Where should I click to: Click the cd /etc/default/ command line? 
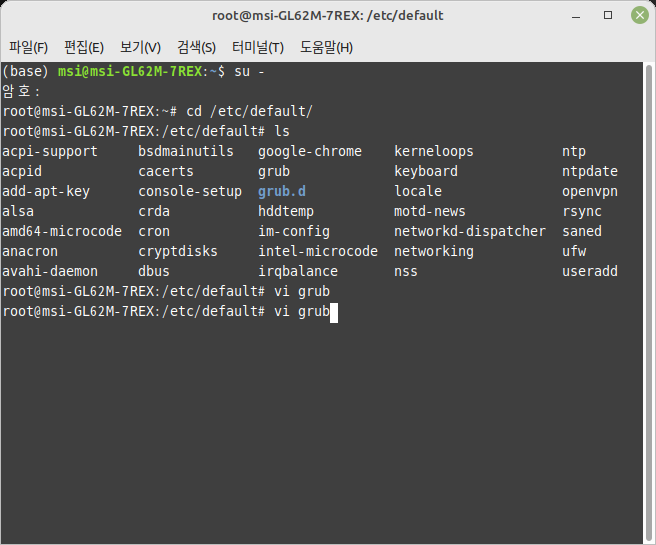[x=249, y=112]
